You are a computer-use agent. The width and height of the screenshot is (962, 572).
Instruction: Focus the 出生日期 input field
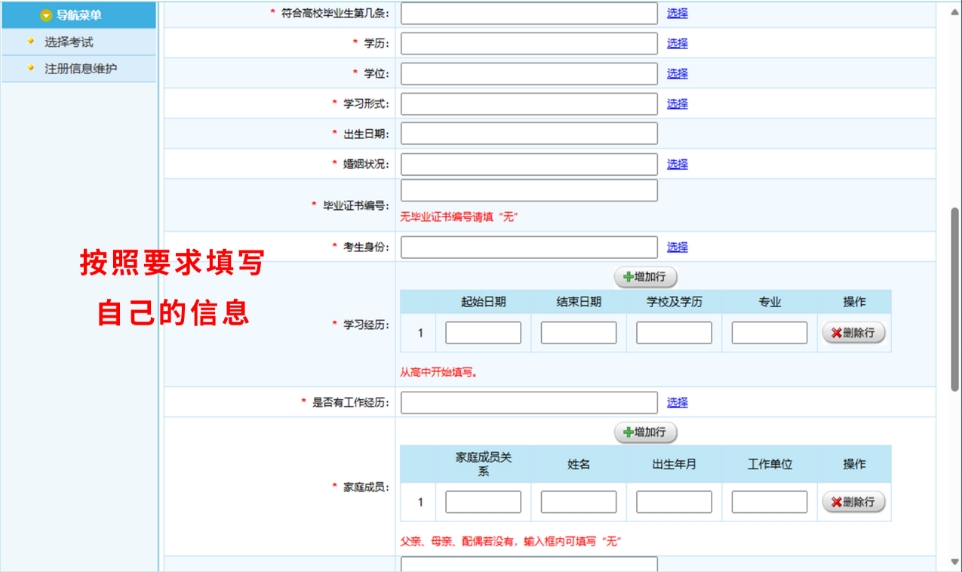click(x=529, y=133)
